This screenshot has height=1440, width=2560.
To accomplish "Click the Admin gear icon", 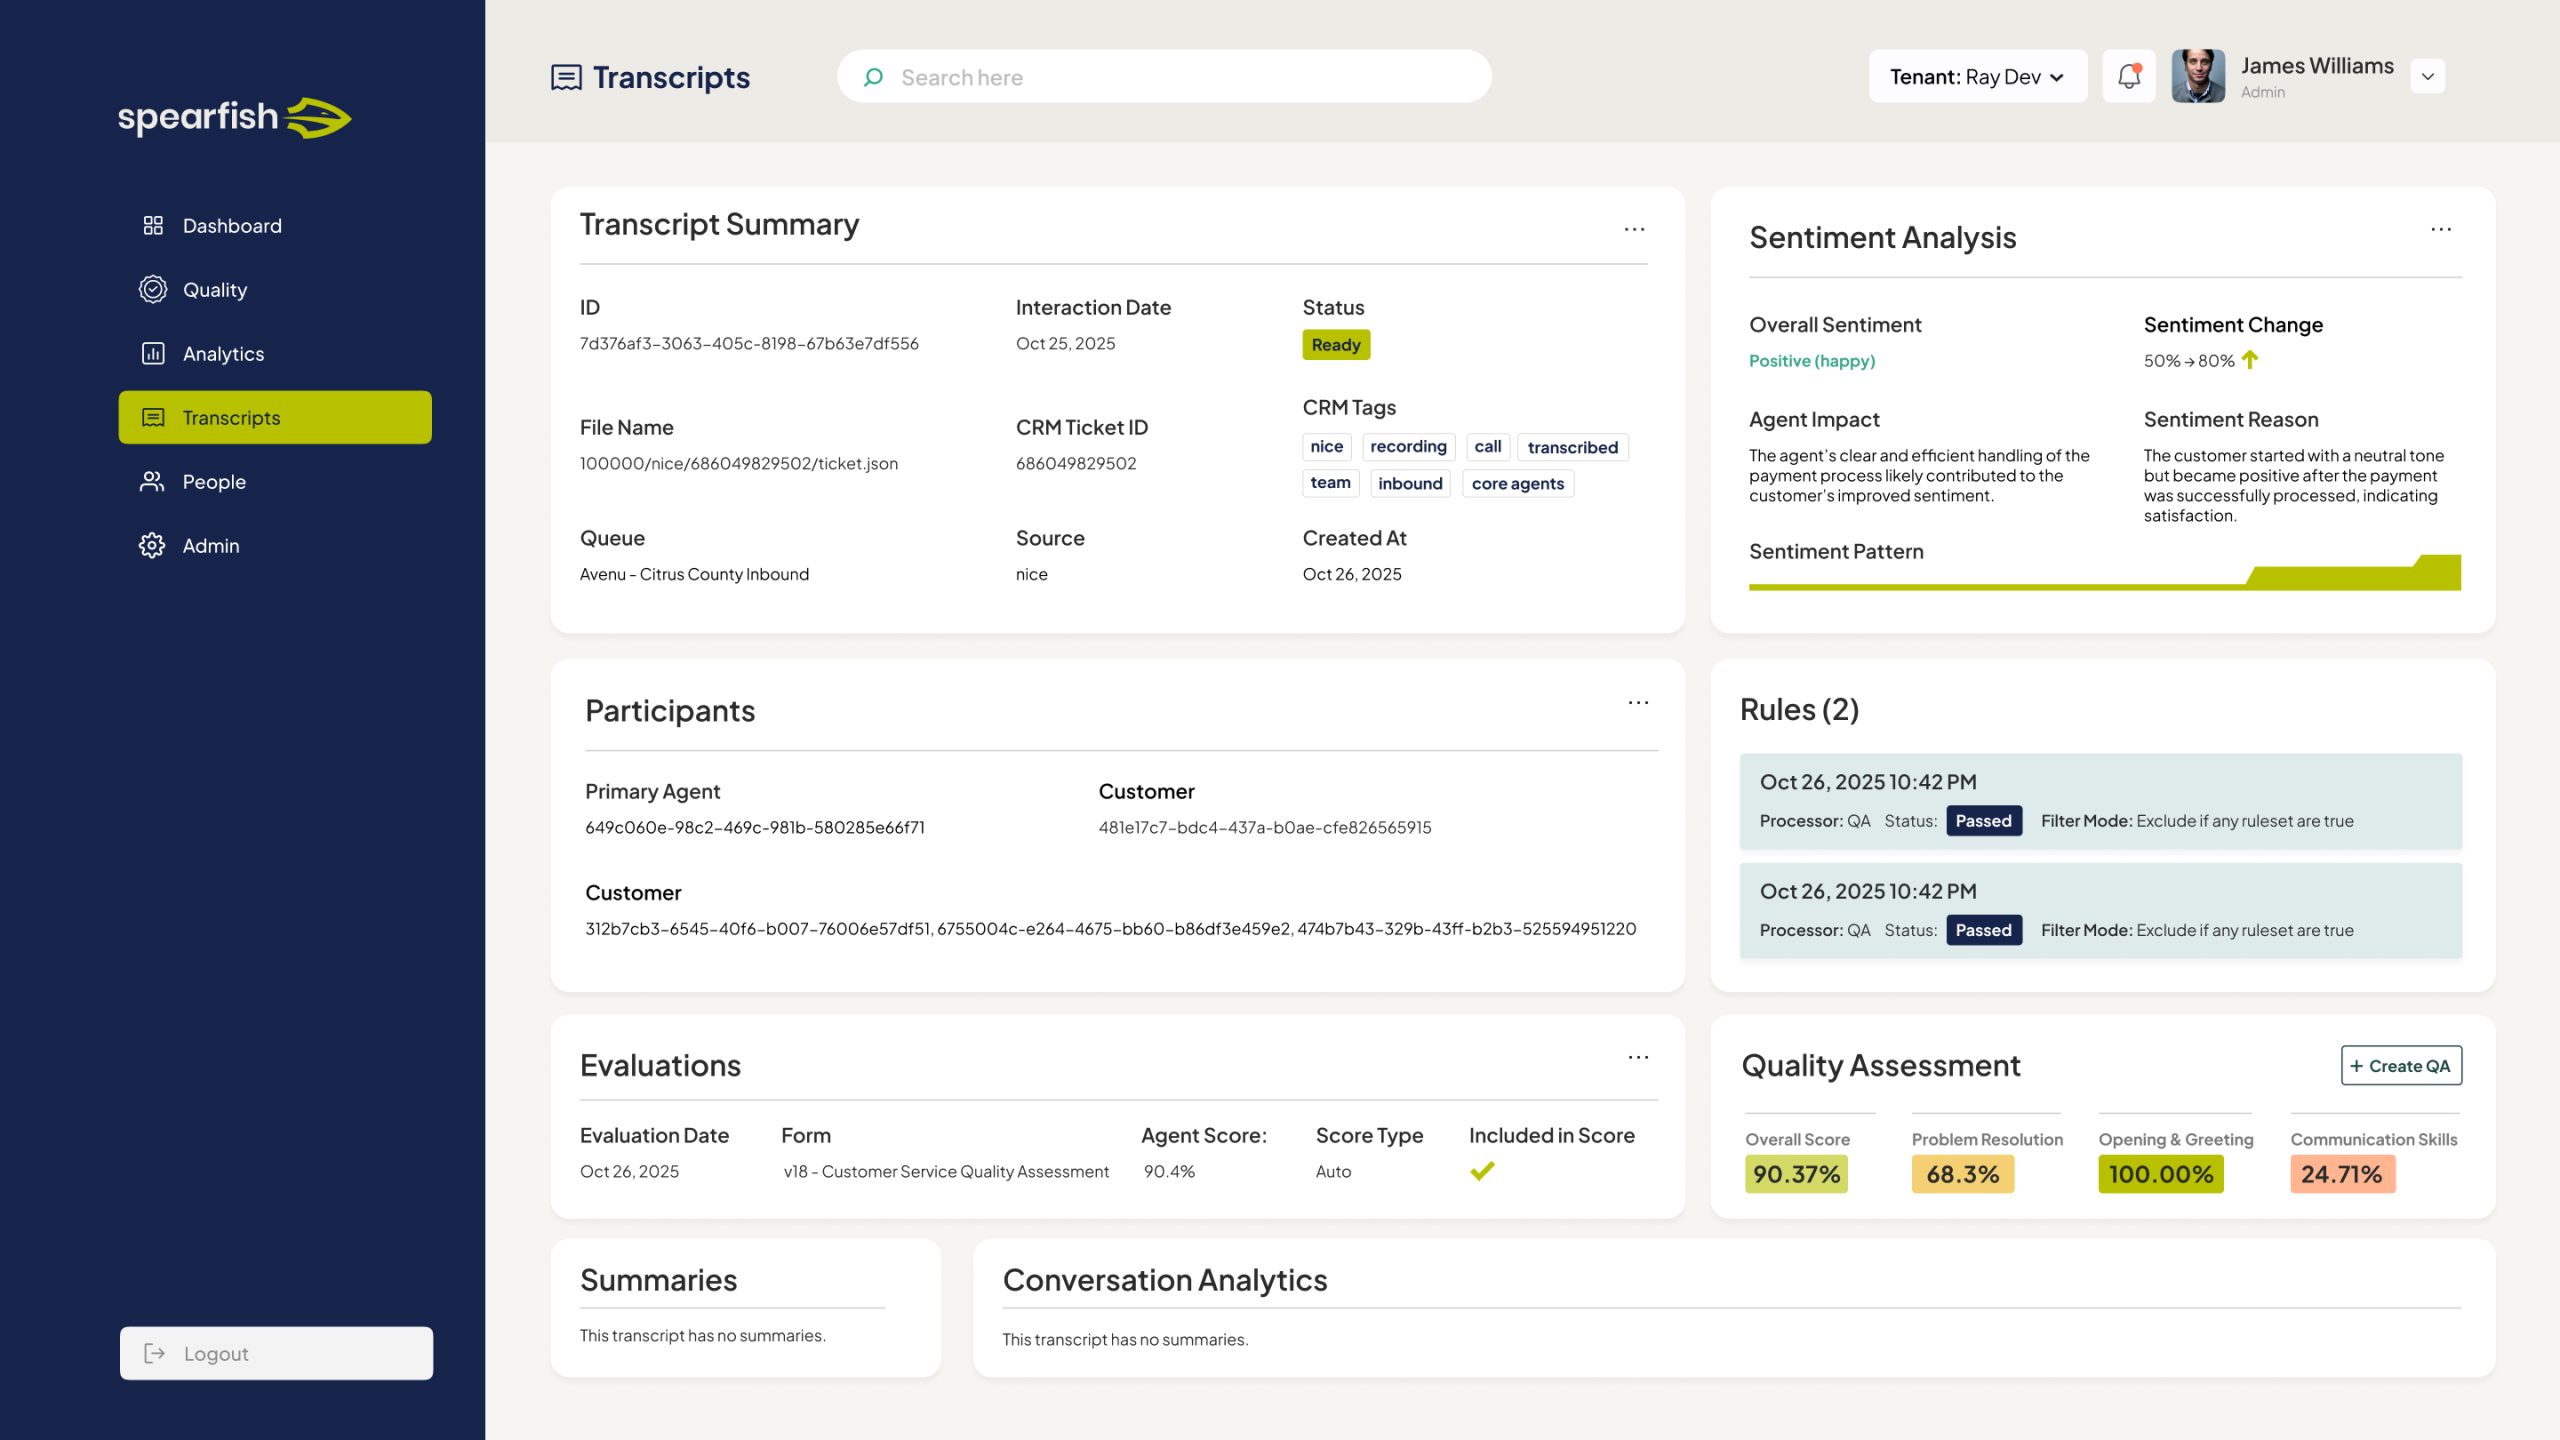I will [x=154, y=545].
